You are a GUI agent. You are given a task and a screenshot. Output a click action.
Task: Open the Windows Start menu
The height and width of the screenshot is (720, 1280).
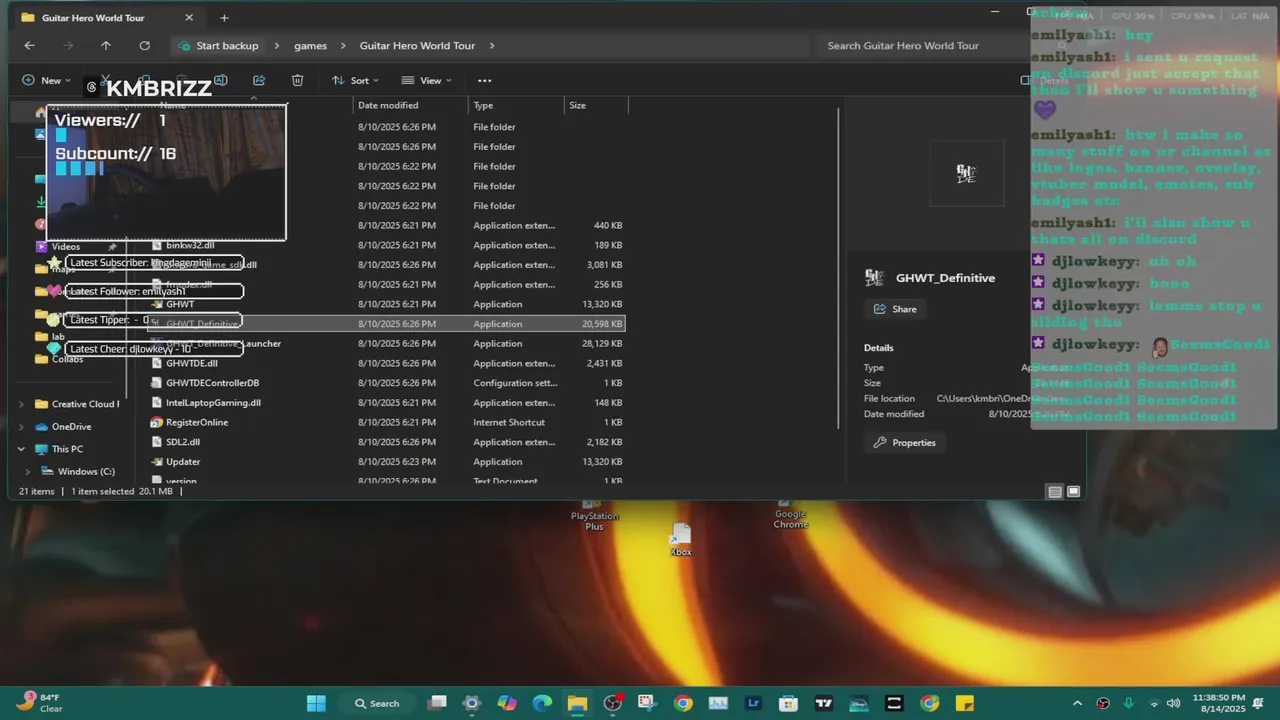click(x=316, y=703)
